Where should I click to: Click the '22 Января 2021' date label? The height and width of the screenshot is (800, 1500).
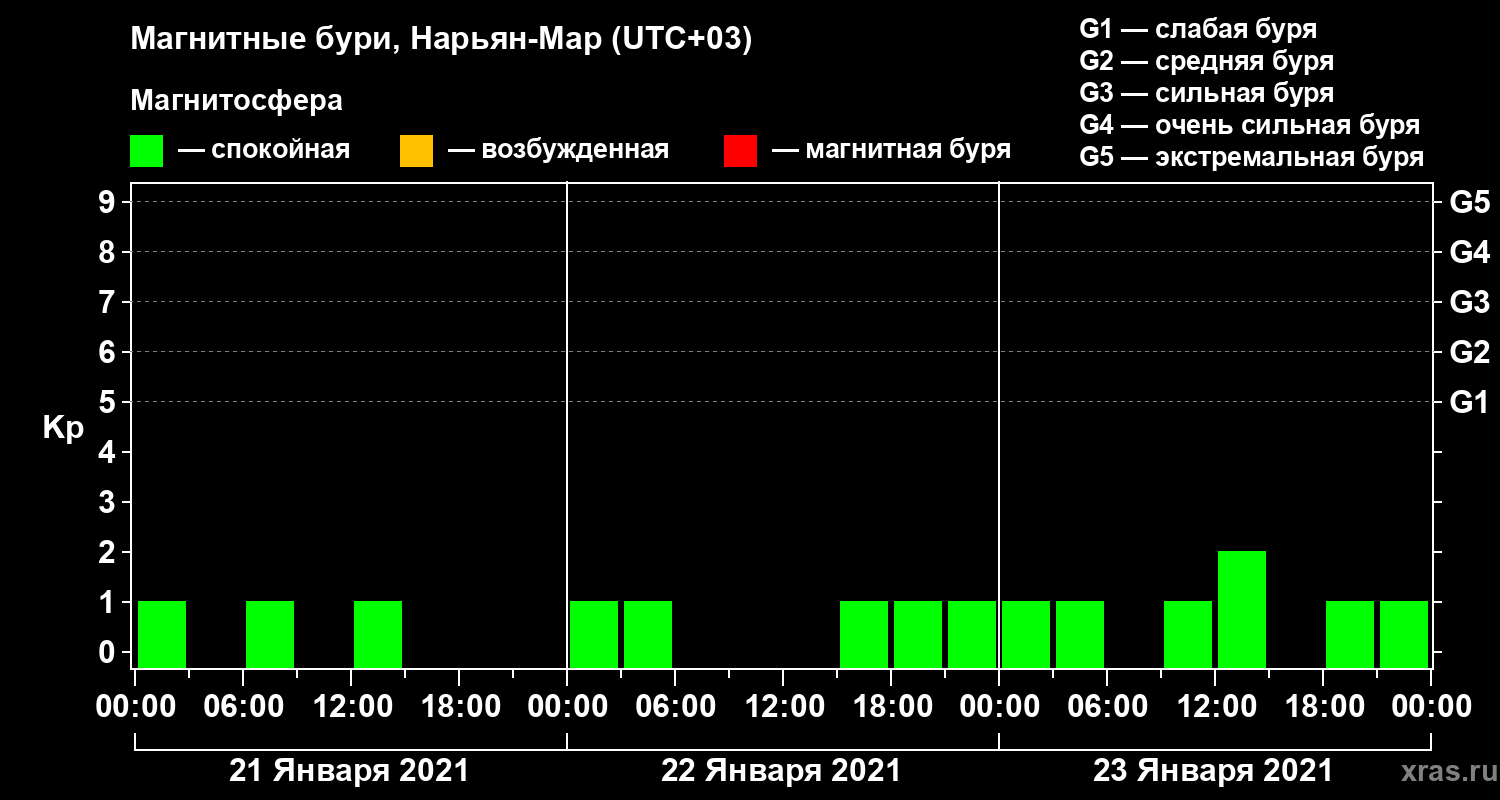[x=781, y=771]
